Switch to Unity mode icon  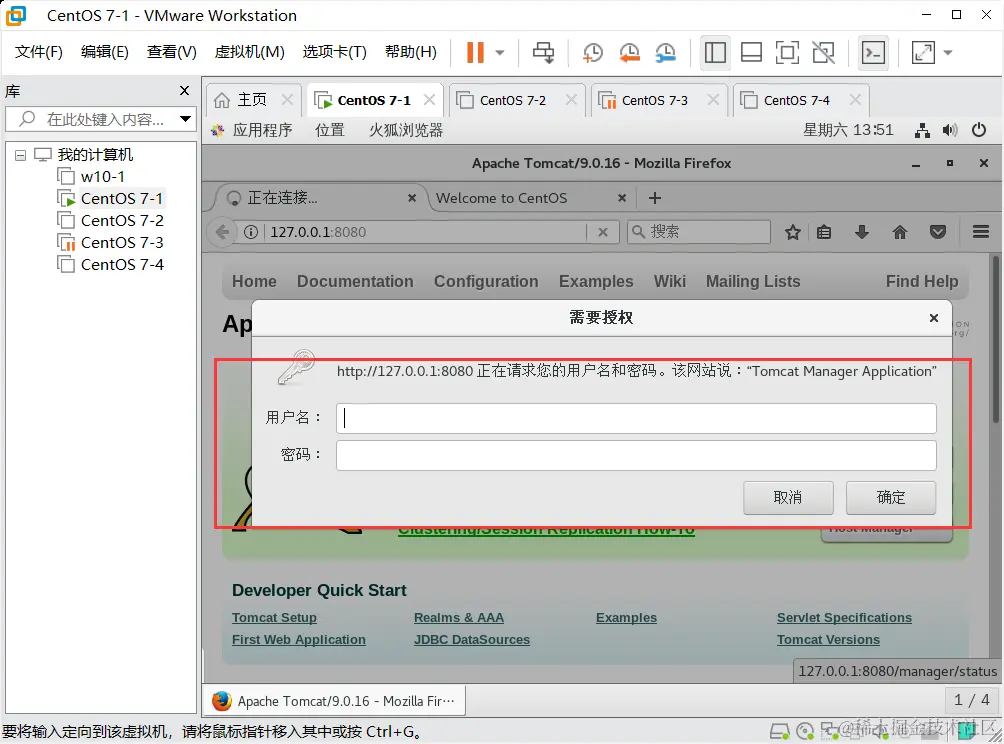(x=823, y=53)
